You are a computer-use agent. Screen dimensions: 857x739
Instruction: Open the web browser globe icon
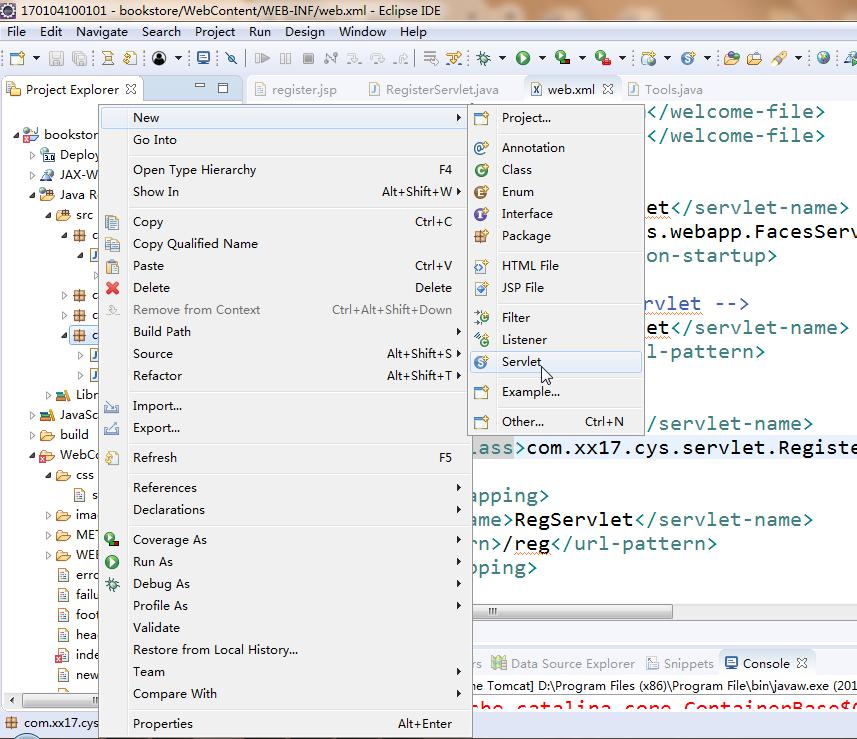click(x=823, y=57)
